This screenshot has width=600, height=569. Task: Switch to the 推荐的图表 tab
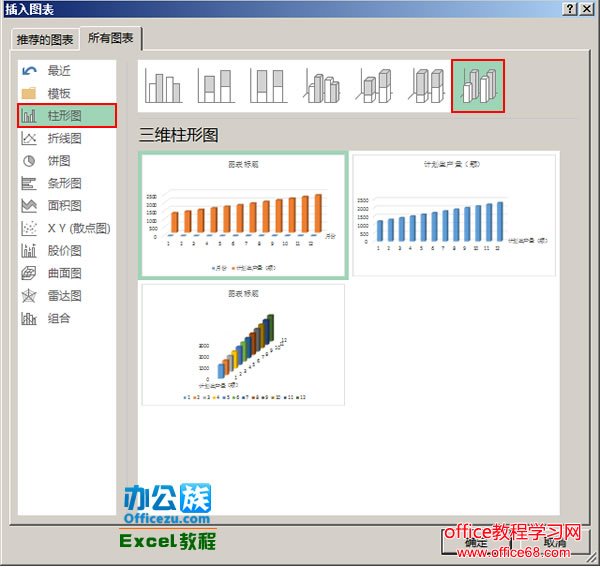pos(45,39)
